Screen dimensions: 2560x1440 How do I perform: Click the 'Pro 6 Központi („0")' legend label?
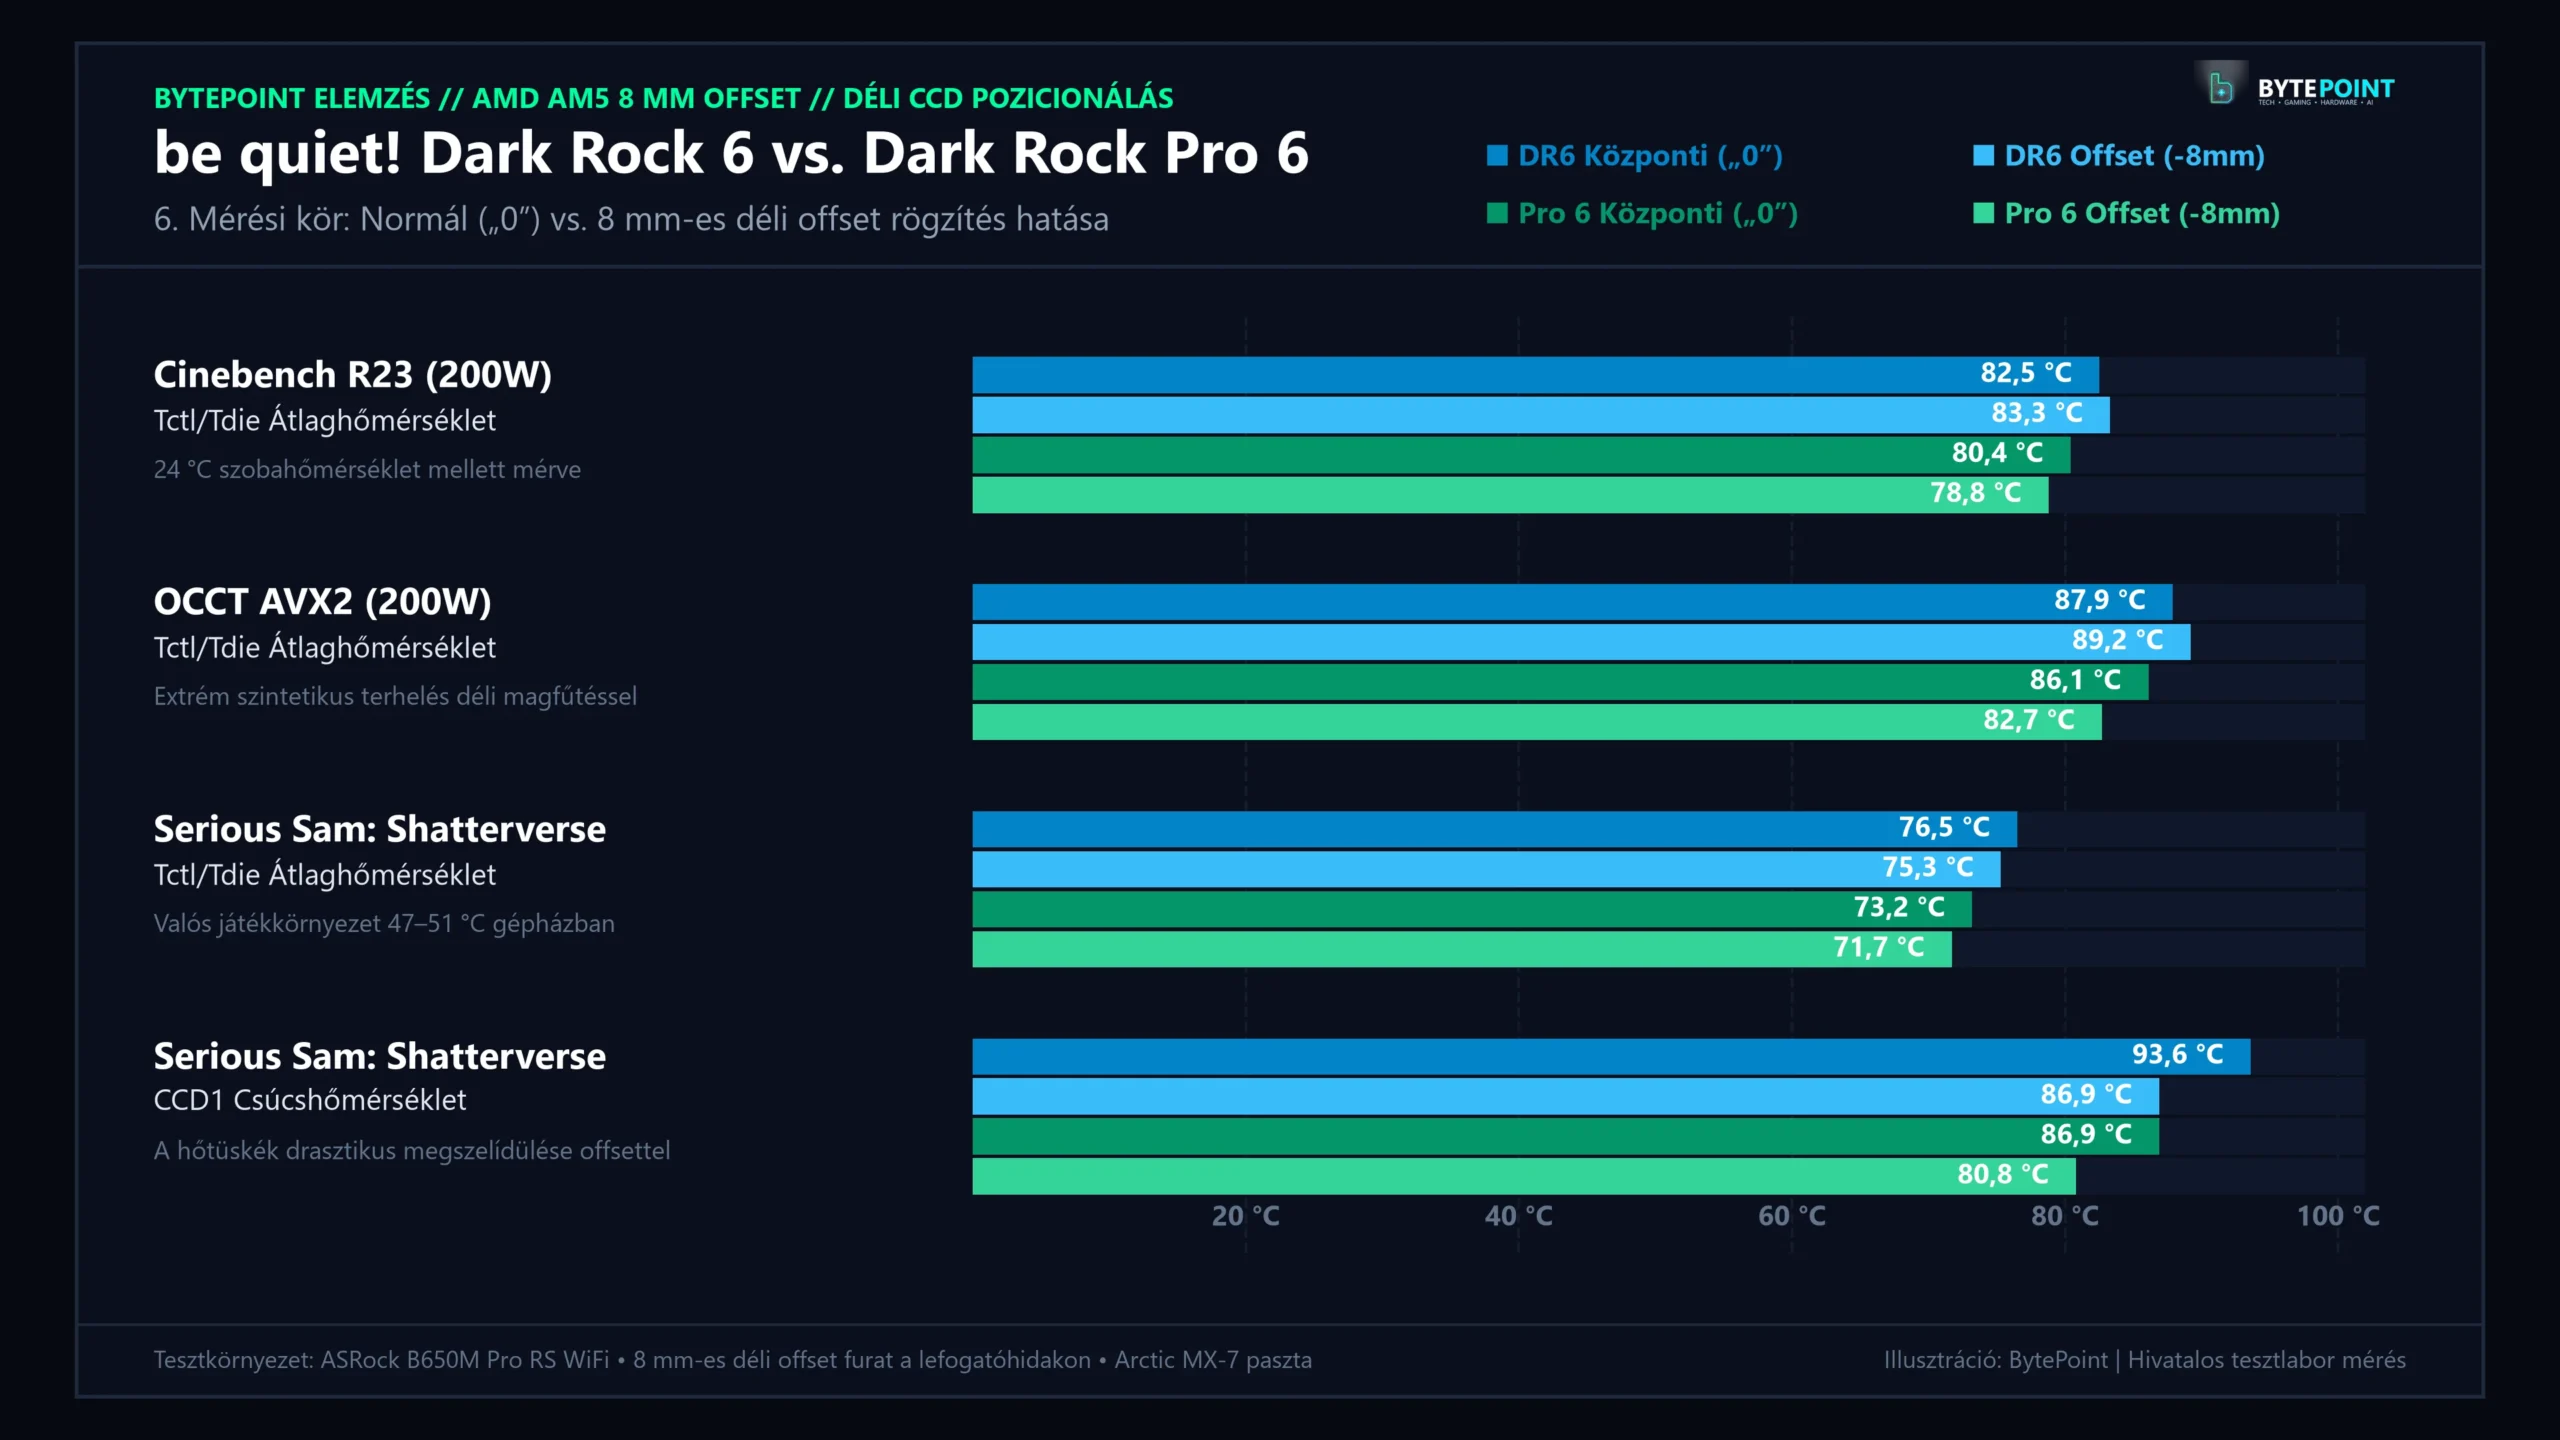(1657, 214)
